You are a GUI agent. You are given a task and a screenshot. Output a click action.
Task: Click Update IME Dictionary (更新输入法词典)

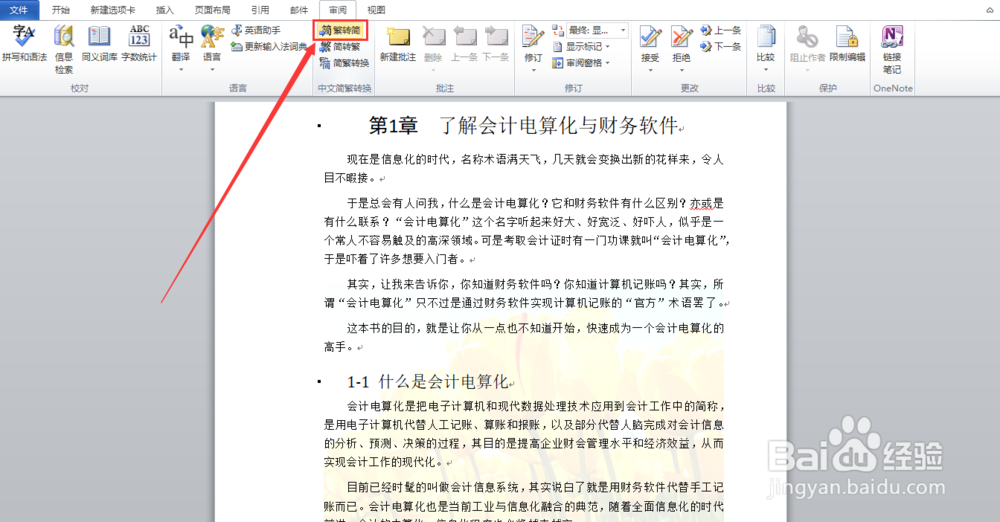click(268, 47)
